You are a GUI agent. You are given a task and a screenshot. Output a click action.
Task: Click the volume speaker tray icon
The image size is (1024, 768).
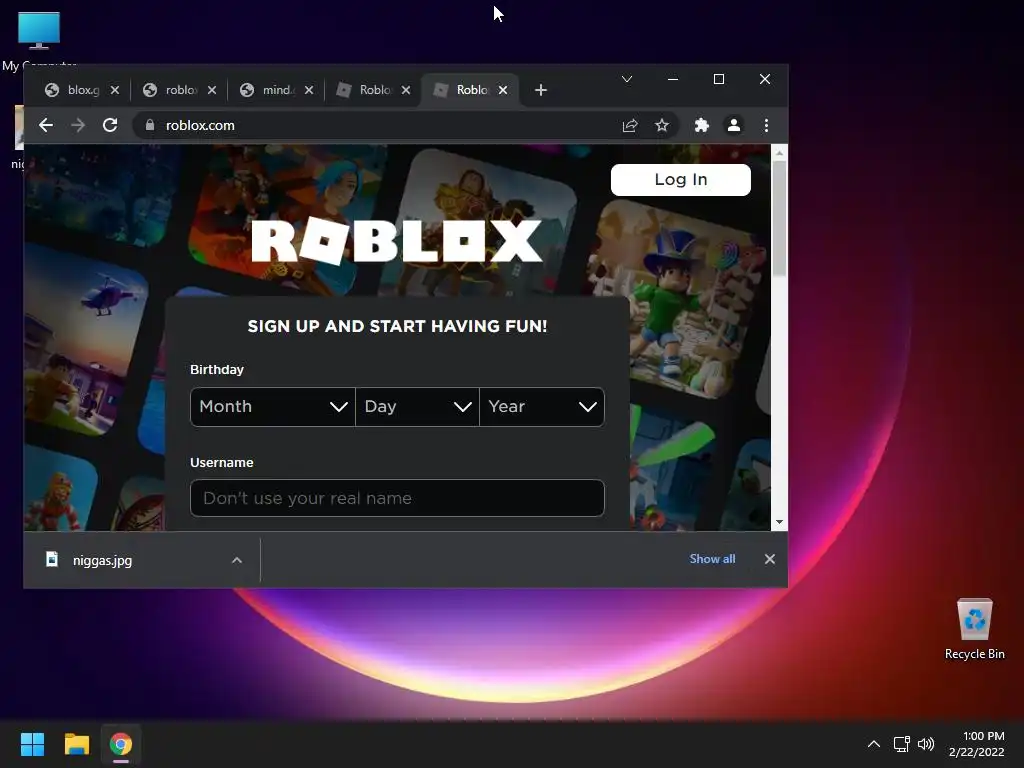926,744
